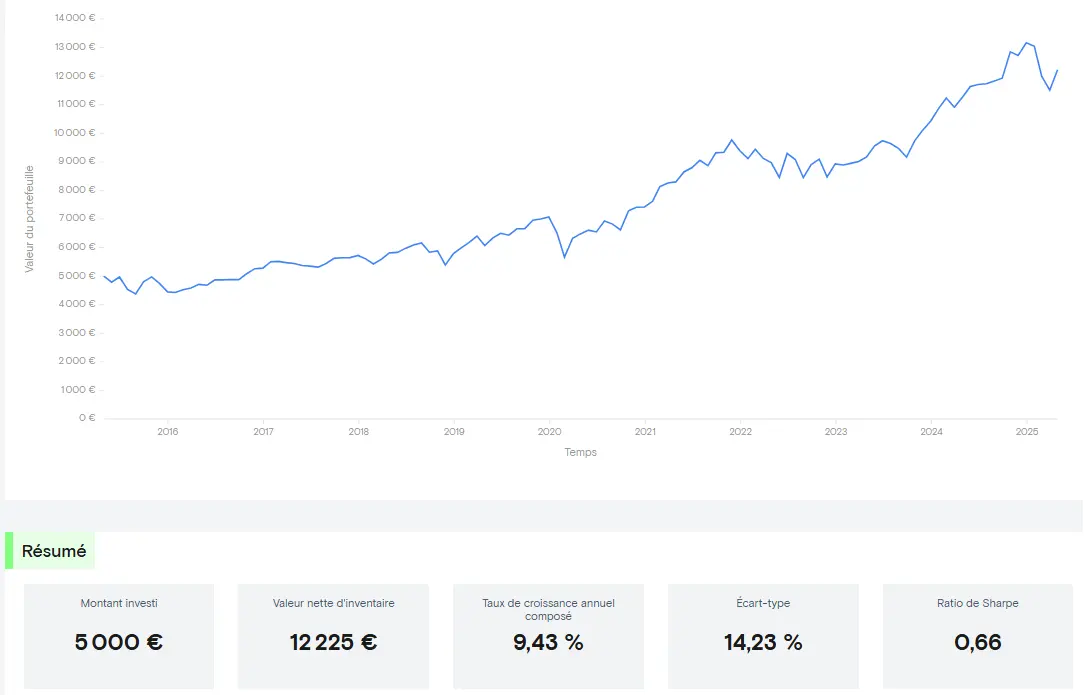
Task: Click the 10 000 € y-axis label
Action: pyautogui.click(x=75, y=132)
